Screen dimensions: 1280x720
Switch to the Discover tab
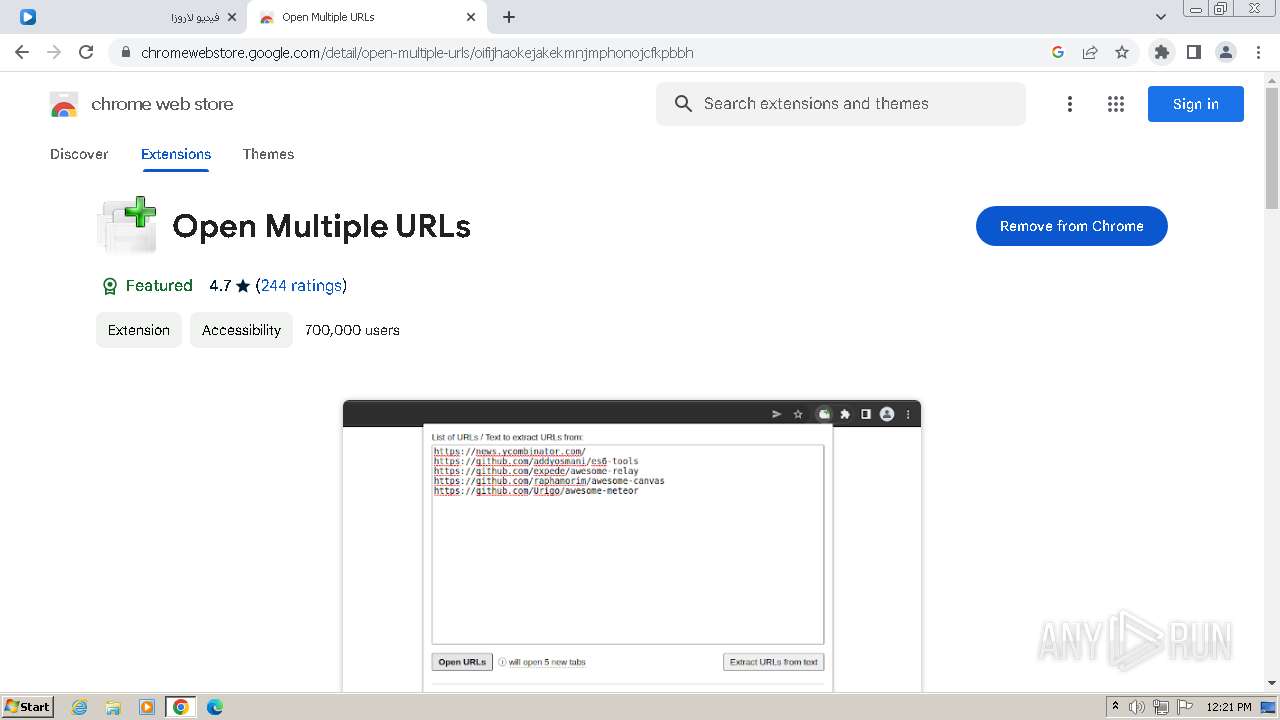(x=79, y=154)
